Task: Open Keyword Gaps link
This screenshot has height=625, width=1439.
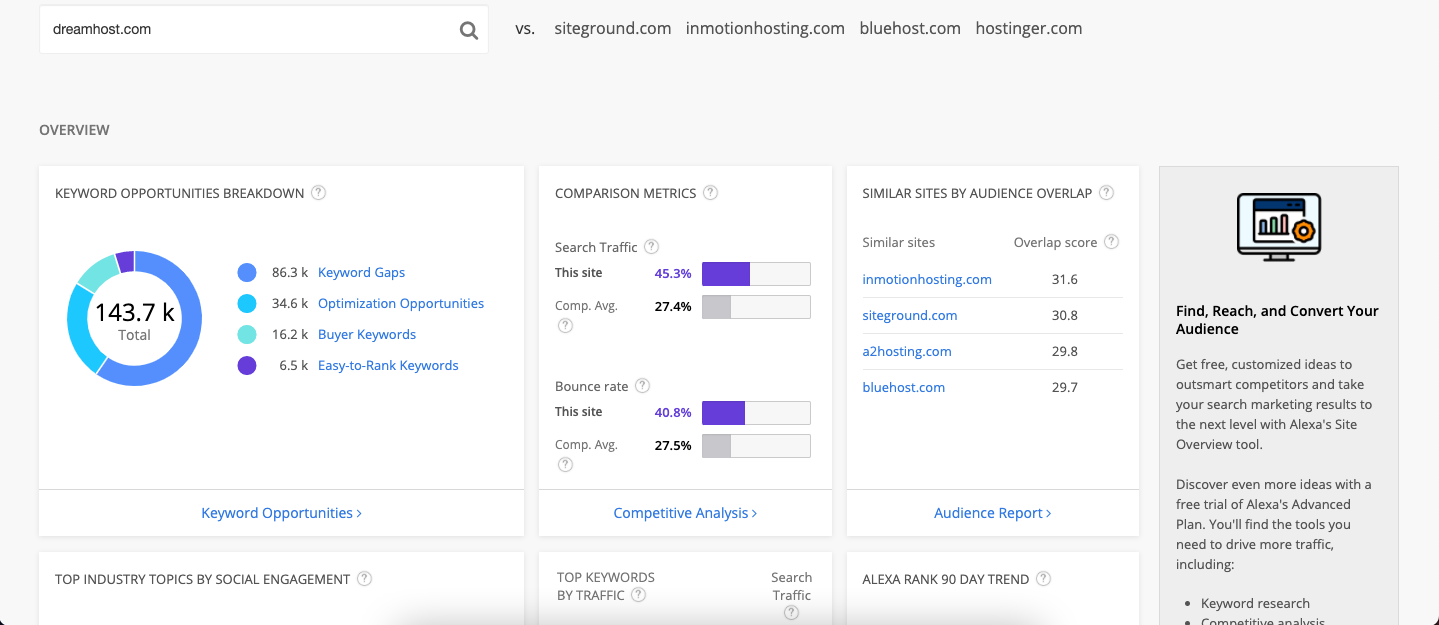Action: click(x=361, y=272)
